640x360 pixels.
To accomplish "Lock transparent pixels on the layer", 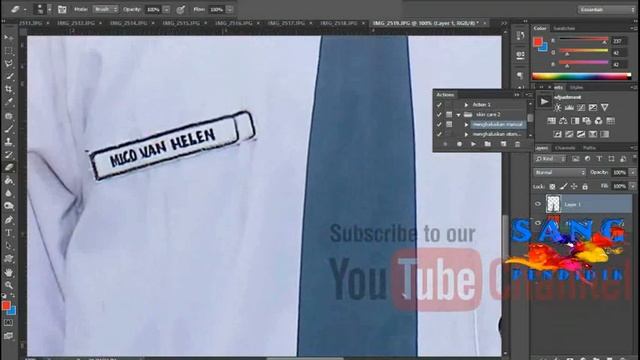I will tap(552, 187).
